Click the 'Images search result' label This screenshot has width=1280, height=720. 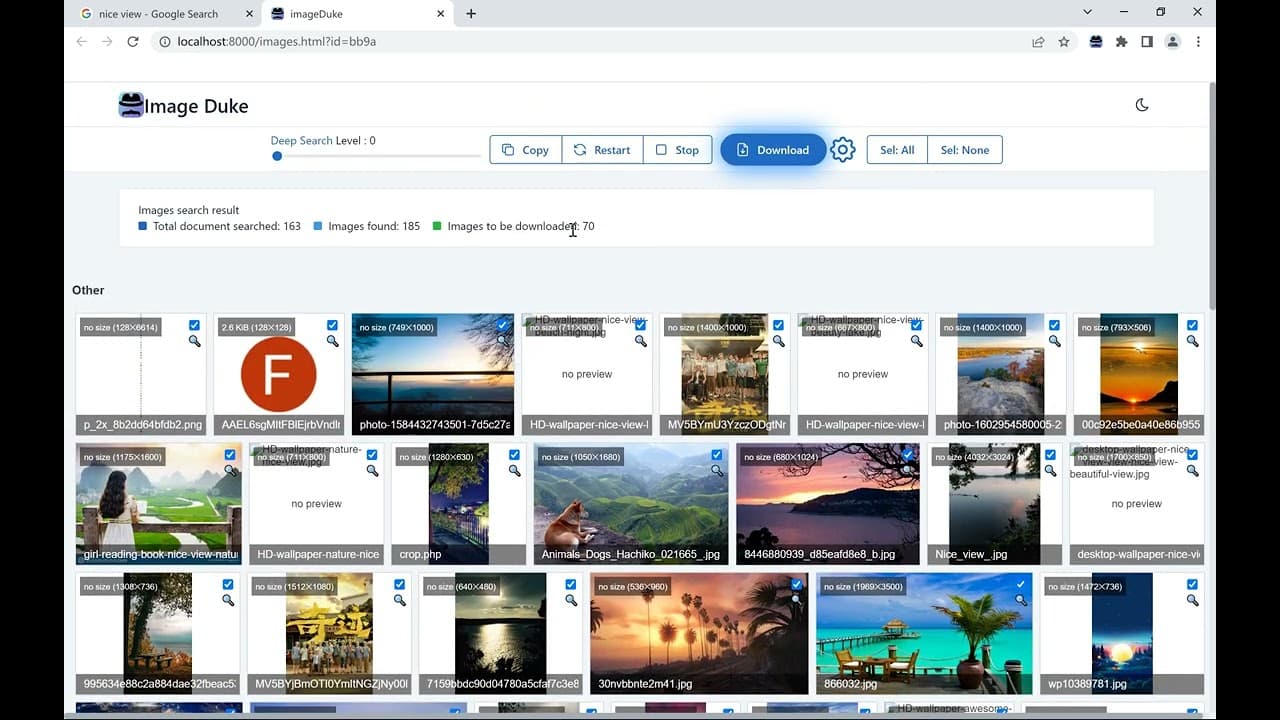(189, 210)
